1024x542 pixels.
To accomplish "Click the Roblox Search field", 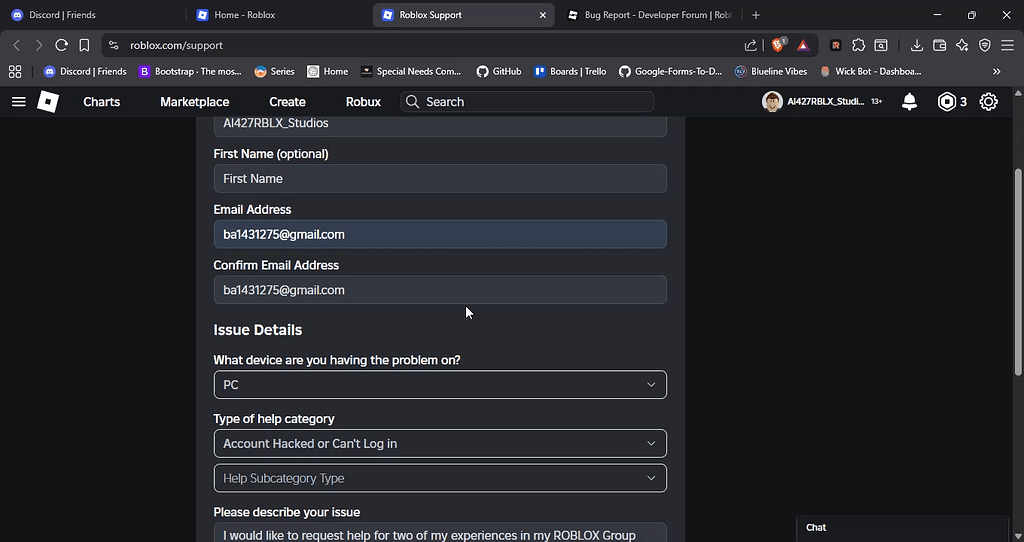I will point(527,102).
